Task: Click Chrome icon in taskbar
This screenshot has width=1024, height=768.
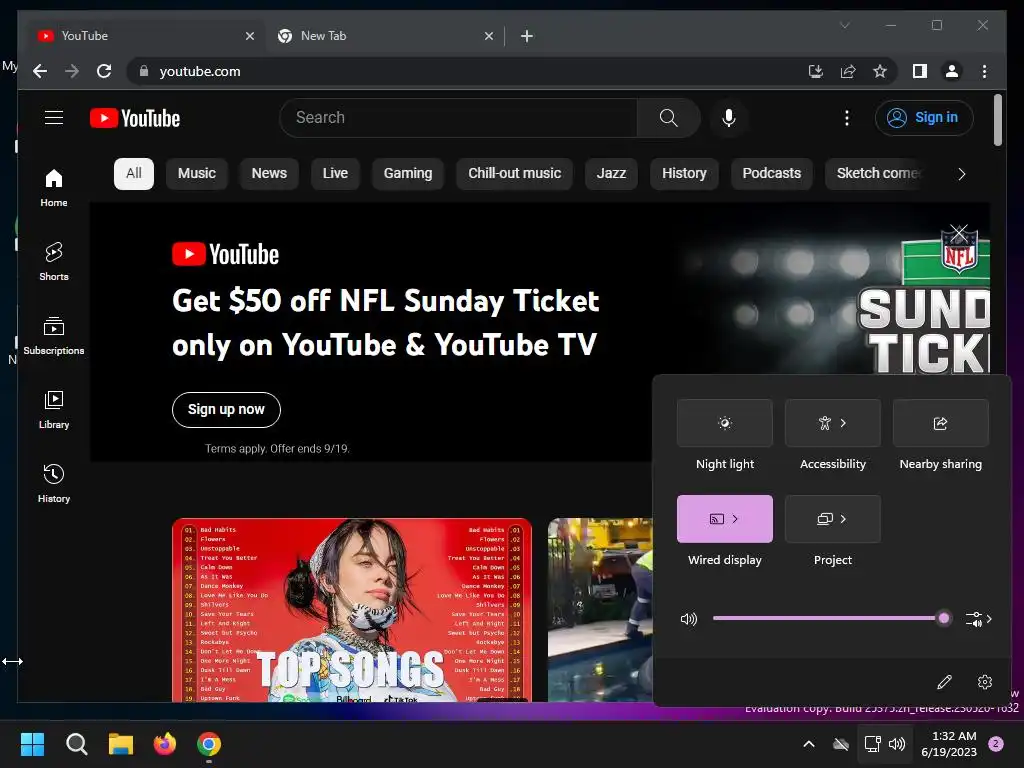Action: pyautogui.click(x=209, y=744)
